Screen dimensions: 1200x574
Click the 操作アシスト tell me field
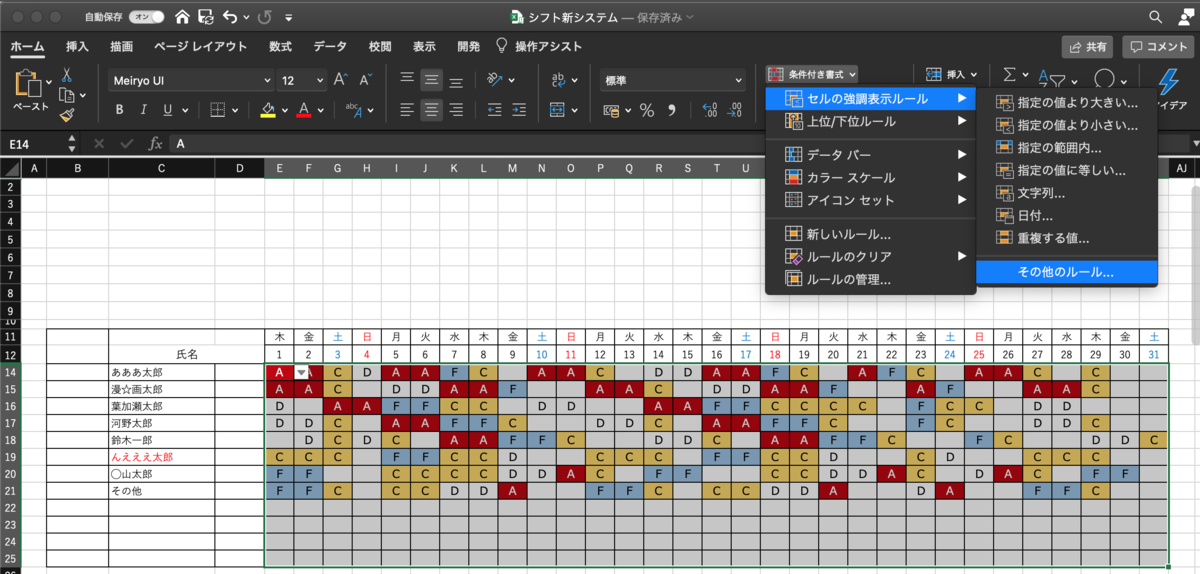point(539,46)
